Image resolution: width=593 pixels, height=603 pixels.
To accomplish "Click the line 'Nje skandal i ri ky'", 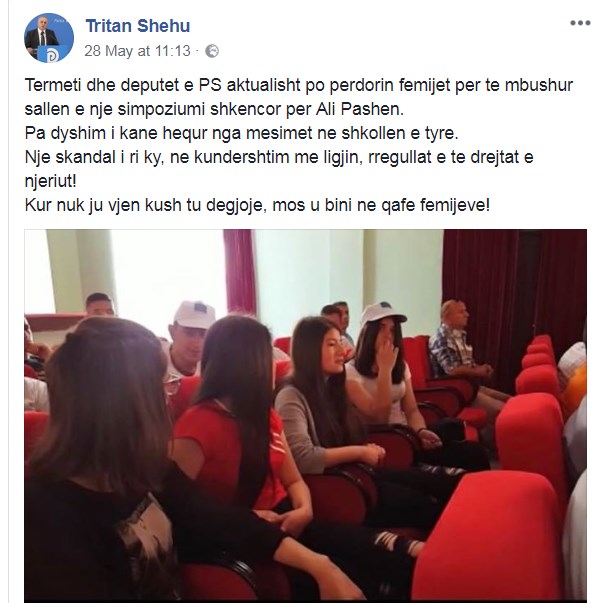I will [279, 169].
